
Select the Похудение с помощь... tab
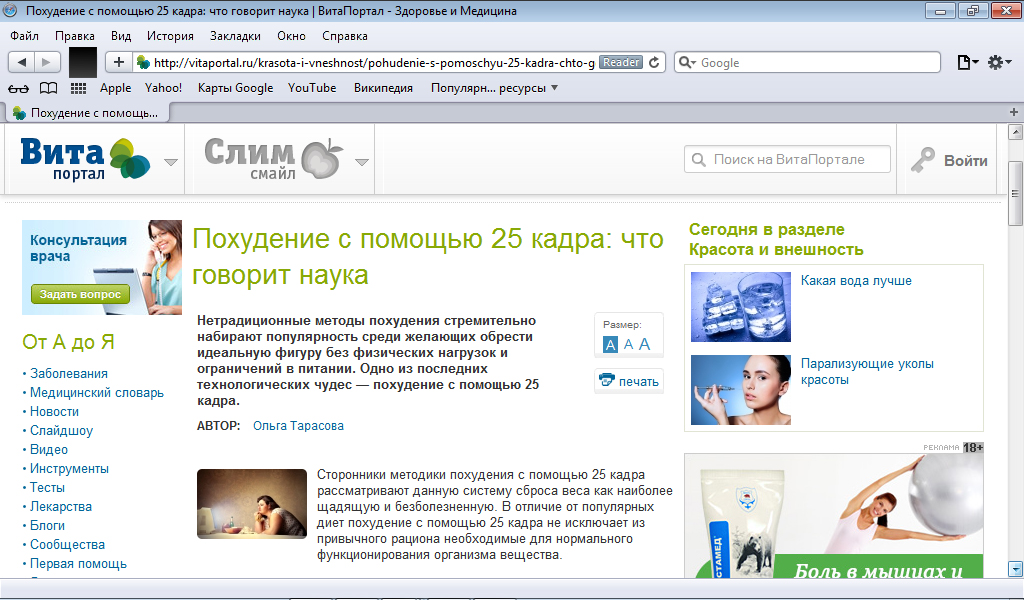click(88, 113)
